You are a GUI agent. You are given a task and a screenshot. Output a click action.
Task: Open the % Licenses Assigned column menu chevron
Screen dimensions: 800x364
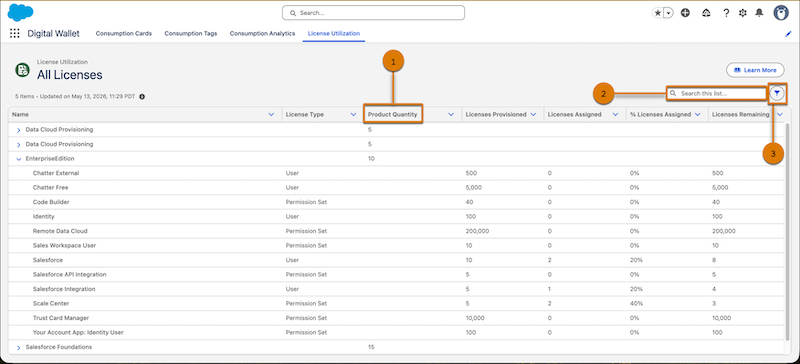[x=698, y=115]
